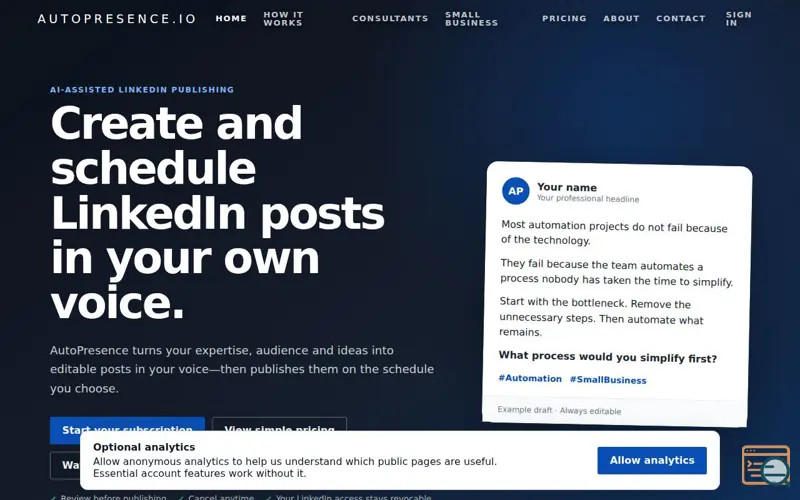
Task: Open the About nav link
Action: coord(621,18)
